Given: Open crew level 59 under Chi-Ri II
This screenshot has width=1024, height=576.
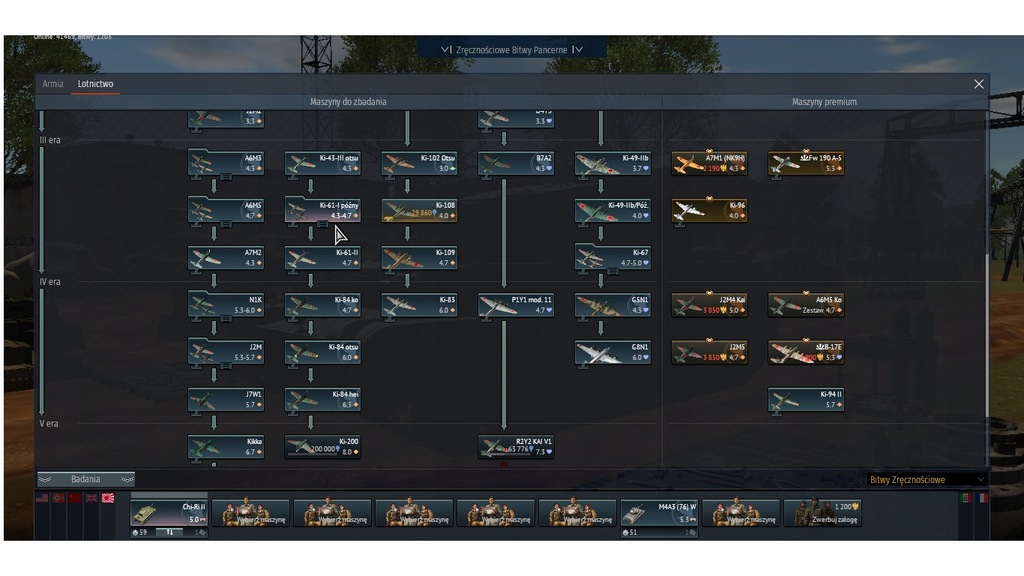Looking at the screenshot, I should [x=140, y=532].
